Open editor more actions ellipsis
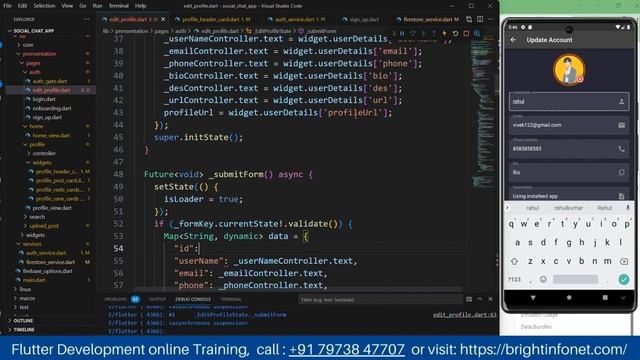 coord(491,19)
